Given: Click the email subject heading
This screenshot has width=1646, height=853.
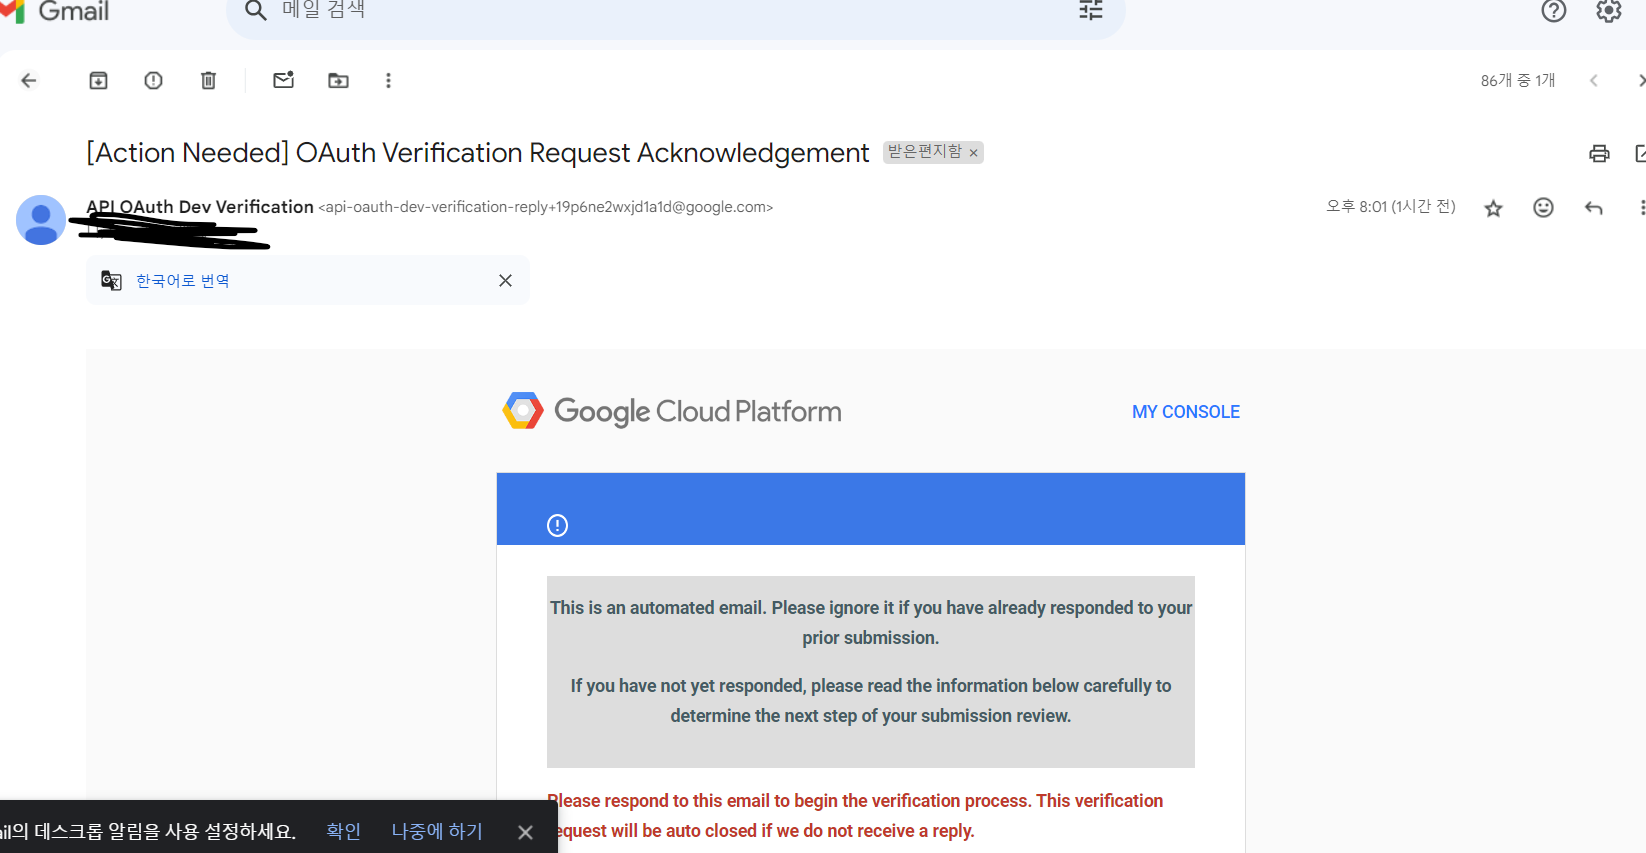Looking at the screenshot, I should pyautogui.click(x=478, y=153).
